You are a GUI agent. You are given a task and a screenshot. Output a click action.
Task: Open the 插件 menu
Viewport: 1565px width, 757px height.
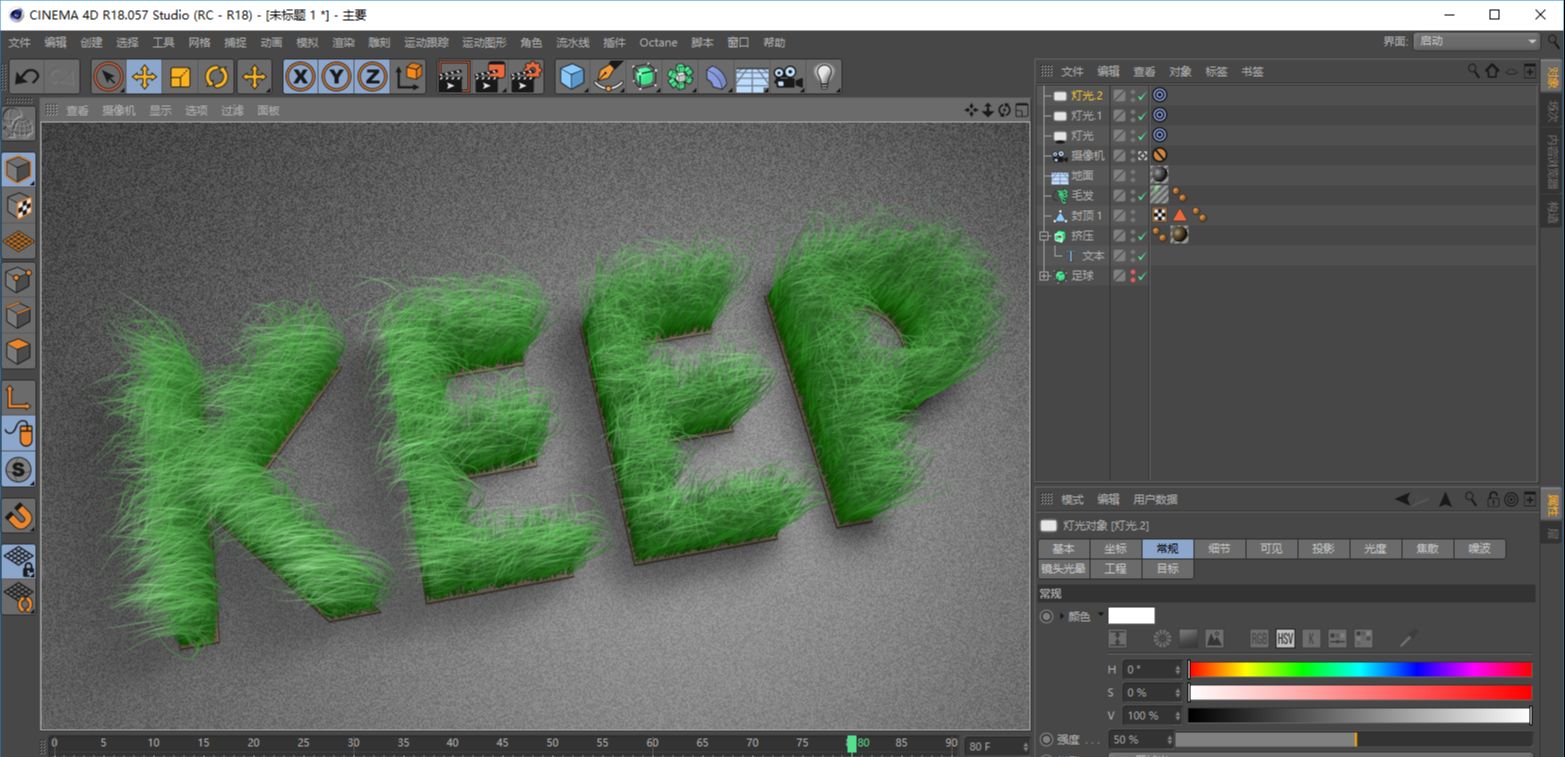pyautogui.click(x=614, y=43)
